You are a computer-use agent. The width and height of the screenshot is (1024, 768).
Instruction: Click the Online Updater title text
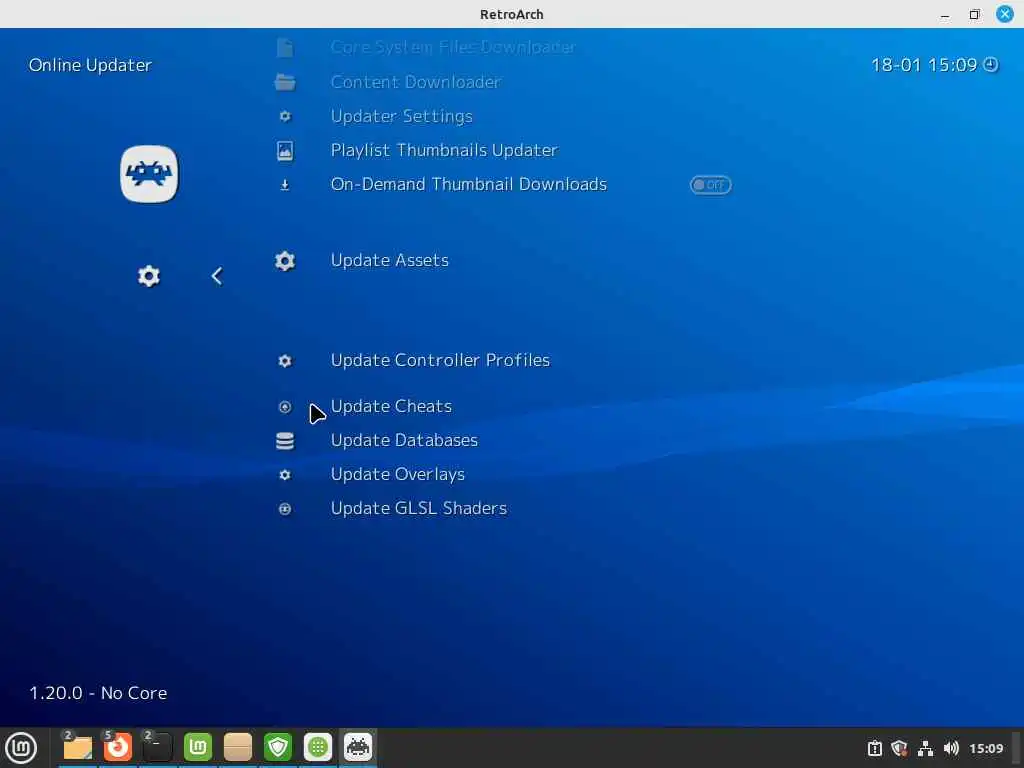[90, 65]
